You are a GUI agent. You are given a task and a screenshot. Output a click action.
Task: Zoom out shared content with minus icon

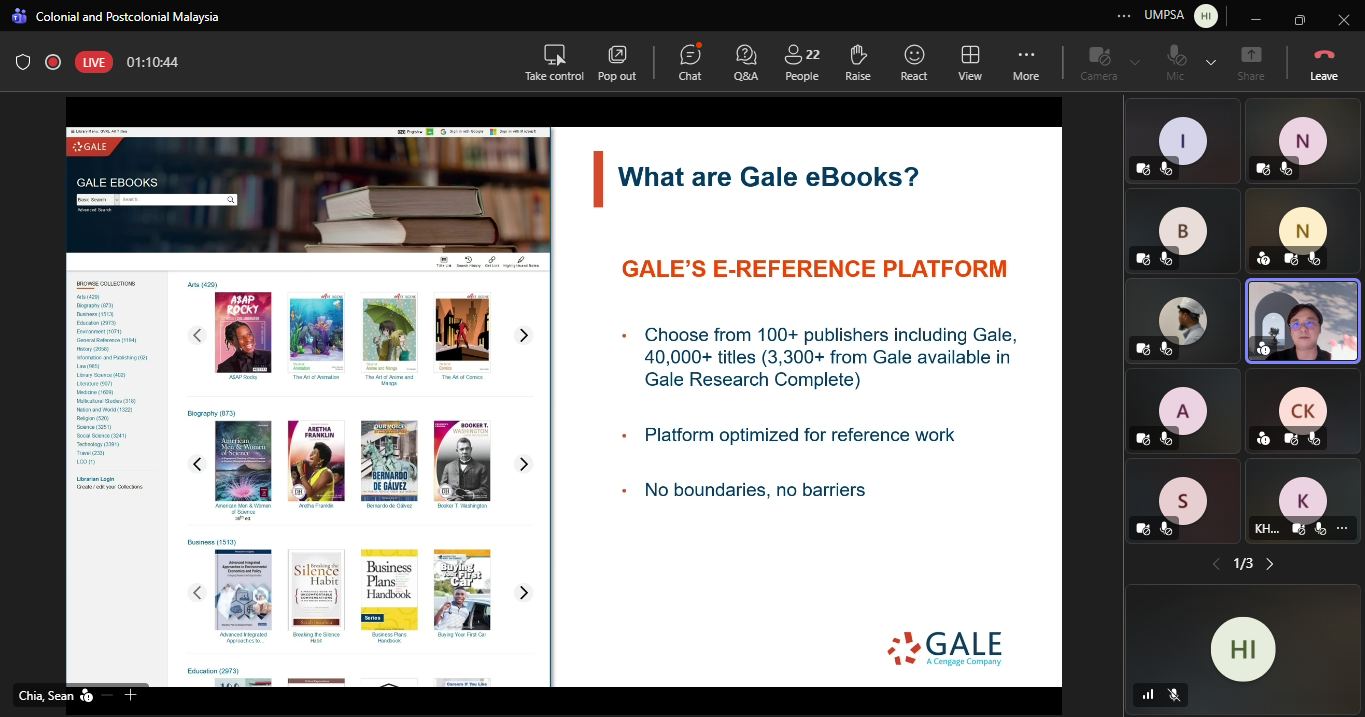(107, 695)
